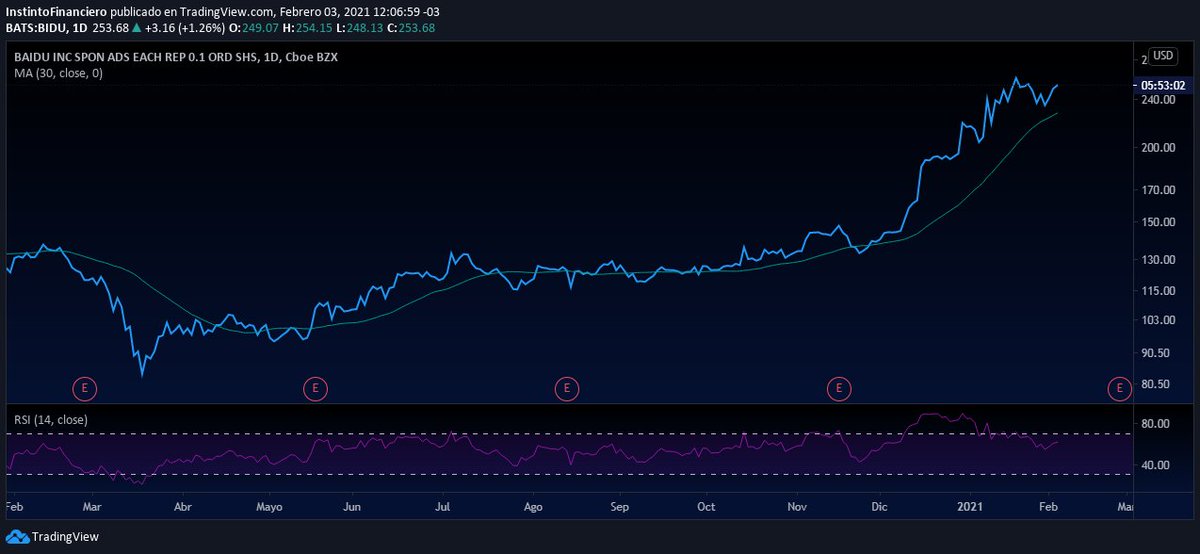Click the Abr month label on time axis
The width and height of the screenshot is (1200, 554).
coord(183,507)
